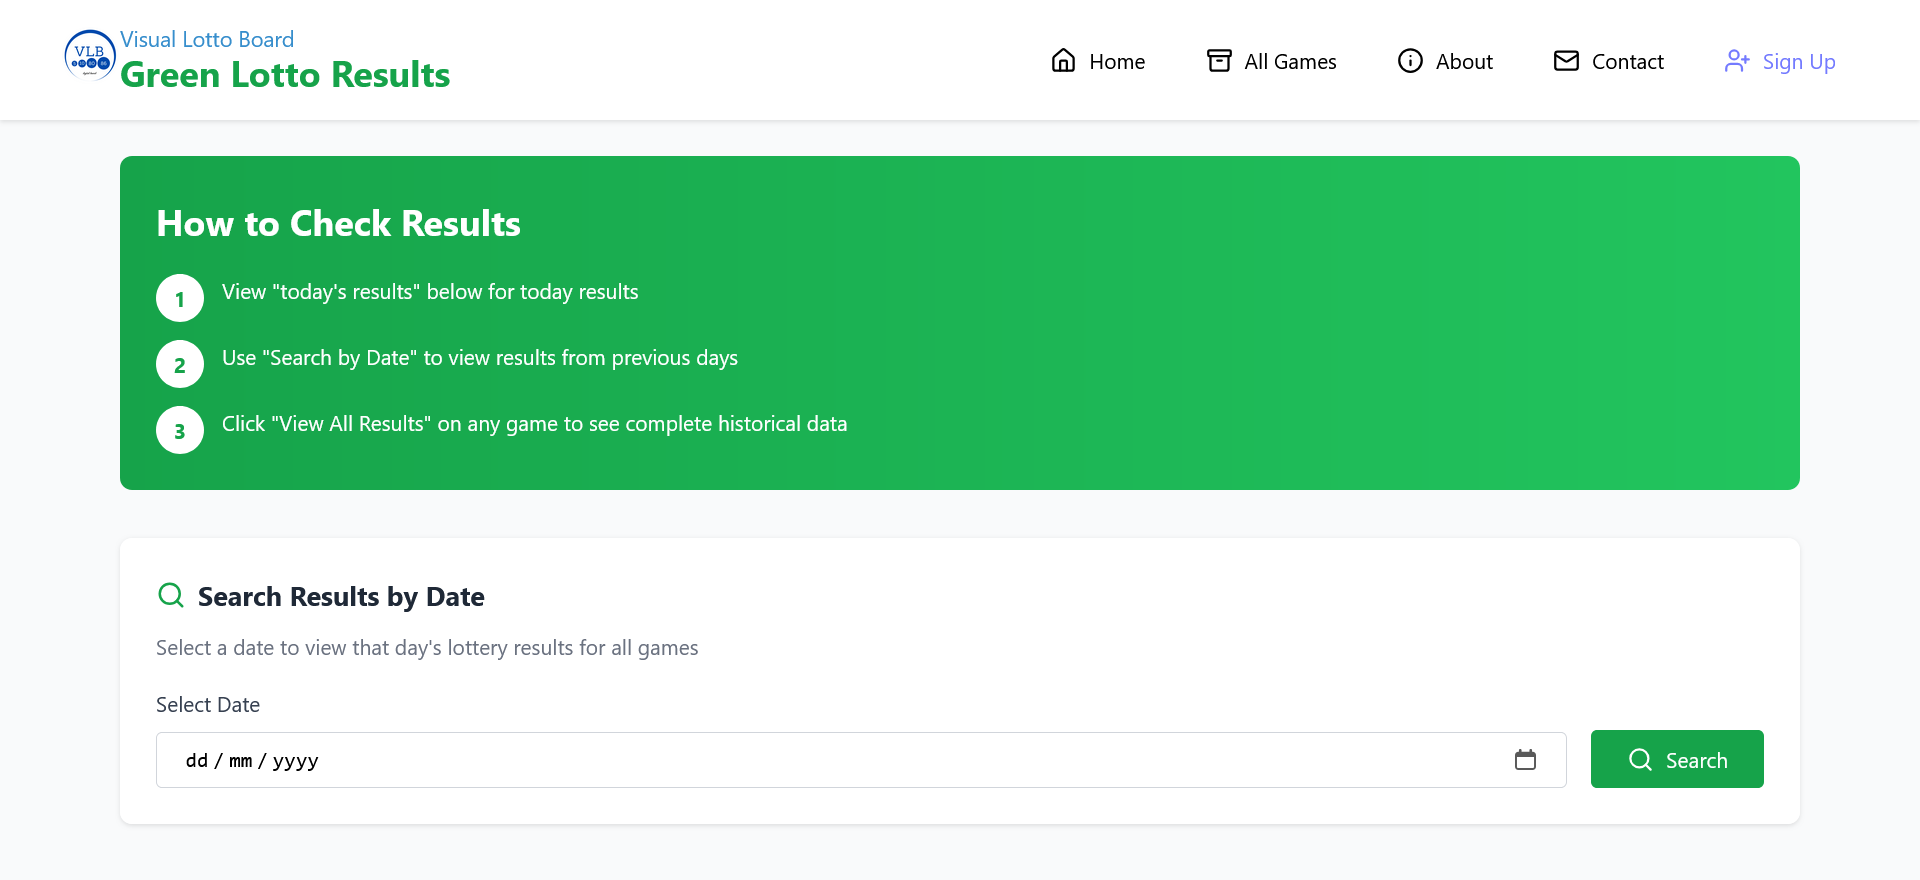Click the Sign Up link

tap(1780, 61)
